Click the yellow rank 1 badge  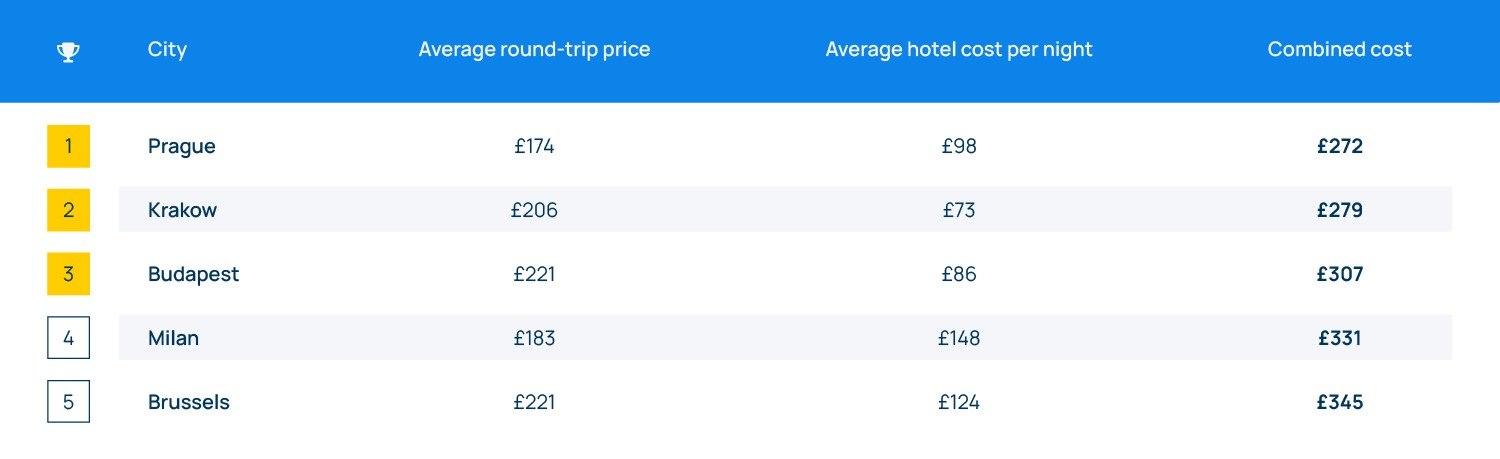pyautogui.click(x=68, y=146)
